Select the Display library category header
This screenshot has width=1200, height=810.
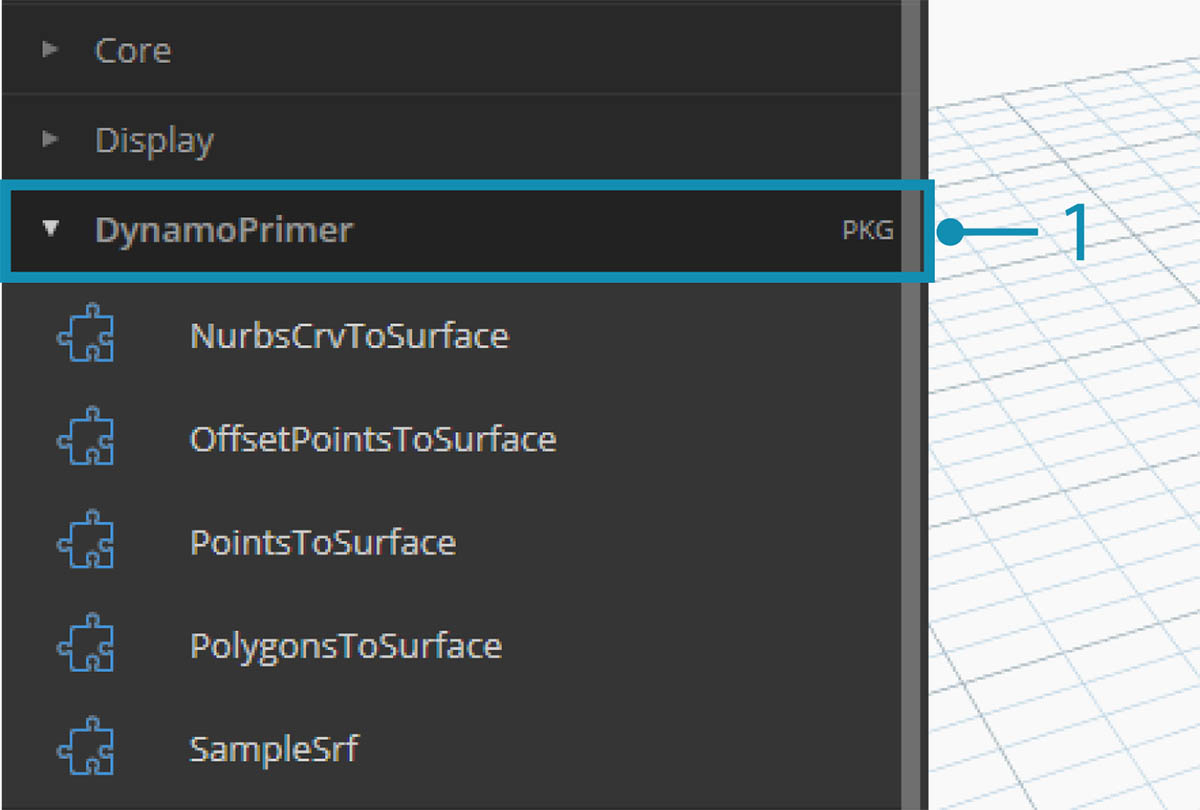click(x=154, y=140)
